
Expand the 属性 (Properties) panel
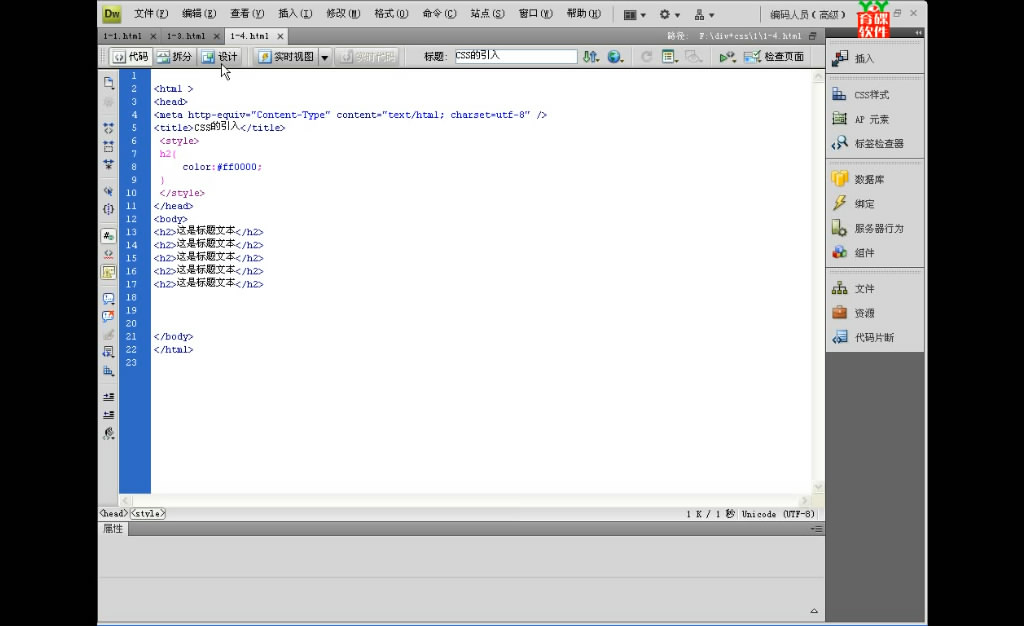[x=113, y=529]
